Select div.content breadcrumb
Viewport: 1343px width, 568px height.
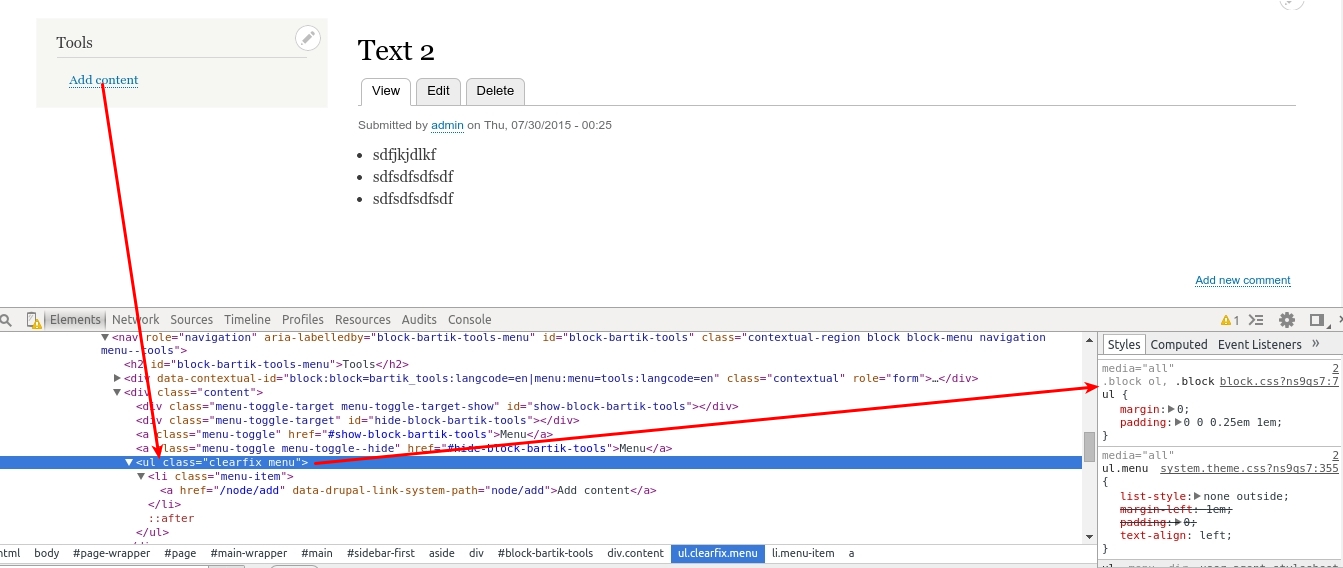pos(635,553)
